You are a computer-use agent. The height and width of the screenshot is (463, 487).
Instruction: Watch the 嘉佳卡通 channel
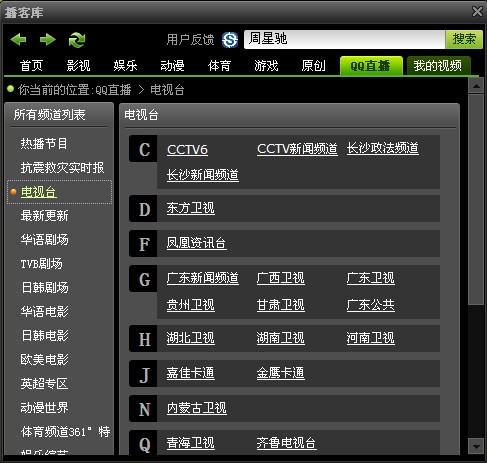191,373
